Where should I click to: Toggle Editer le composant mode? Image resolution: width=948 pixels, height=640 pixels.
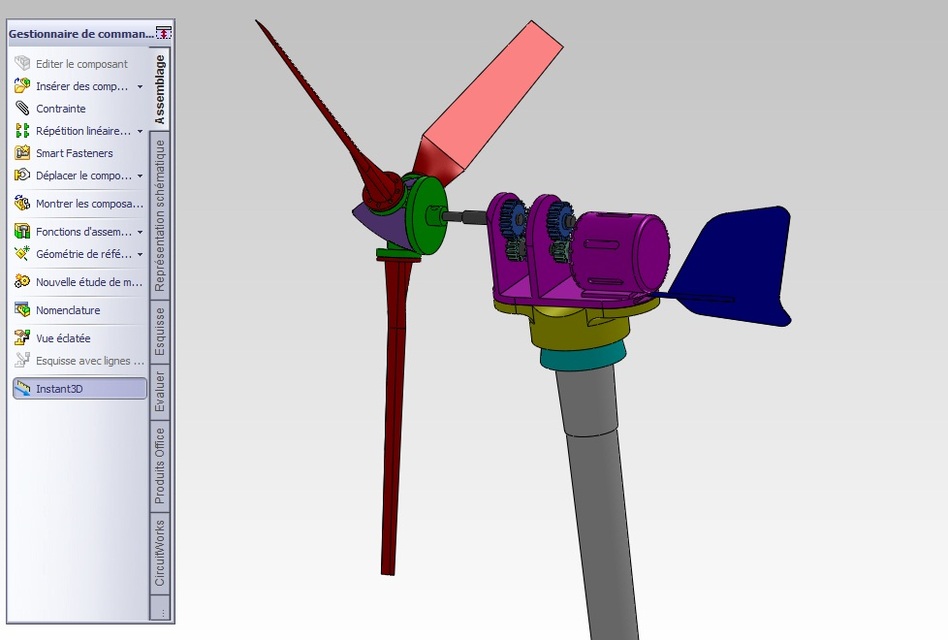pyautogui.click(x=72, y=63)
